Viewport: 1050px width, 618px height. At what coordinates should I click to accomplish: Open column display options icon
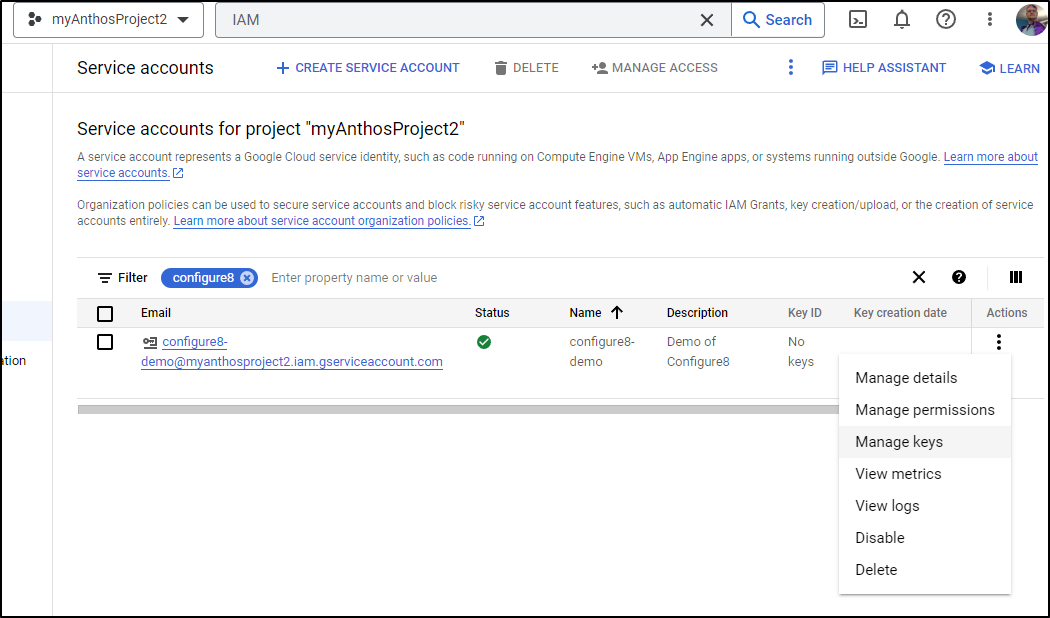1016,277
